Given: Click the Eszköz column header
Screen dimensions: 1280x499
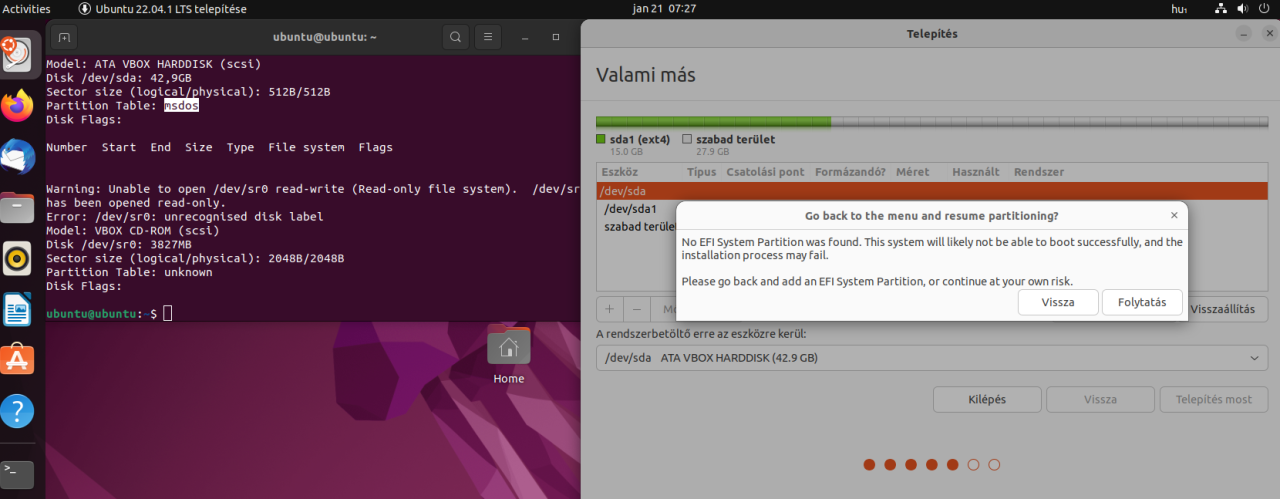Looking at the screenshot, I should coord(620,172).
